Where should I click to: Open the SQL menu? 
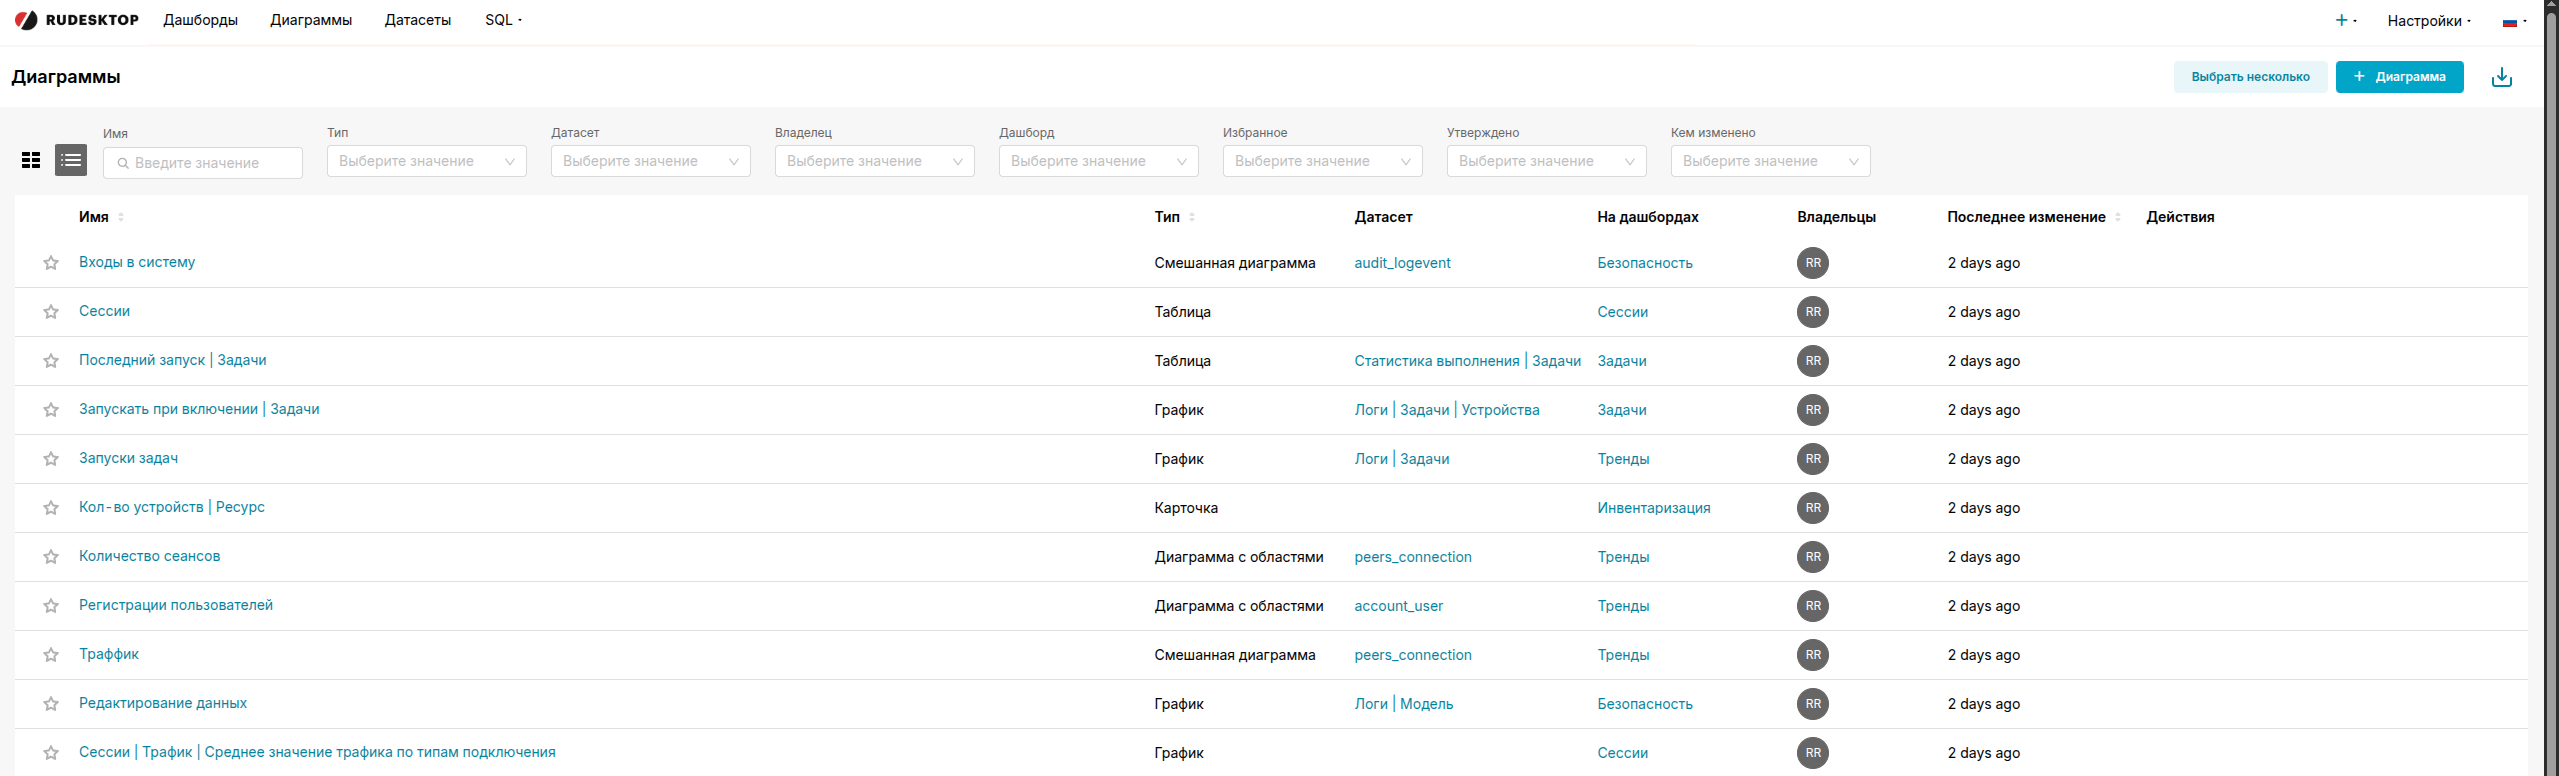(503, 20)
